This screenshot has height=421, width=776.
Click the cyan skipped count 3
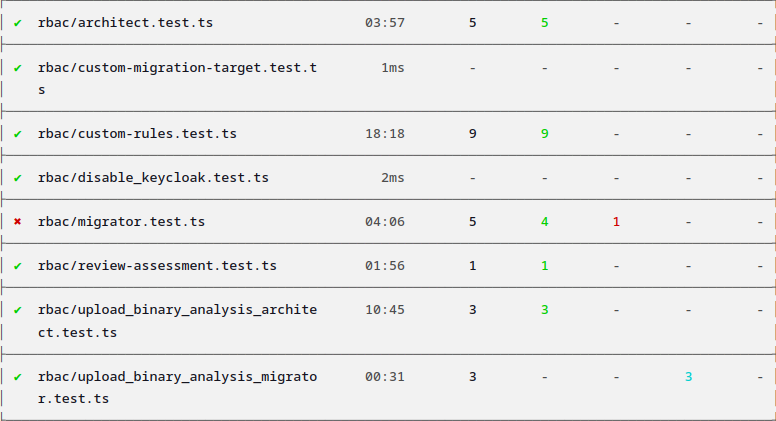coord(688,376)
